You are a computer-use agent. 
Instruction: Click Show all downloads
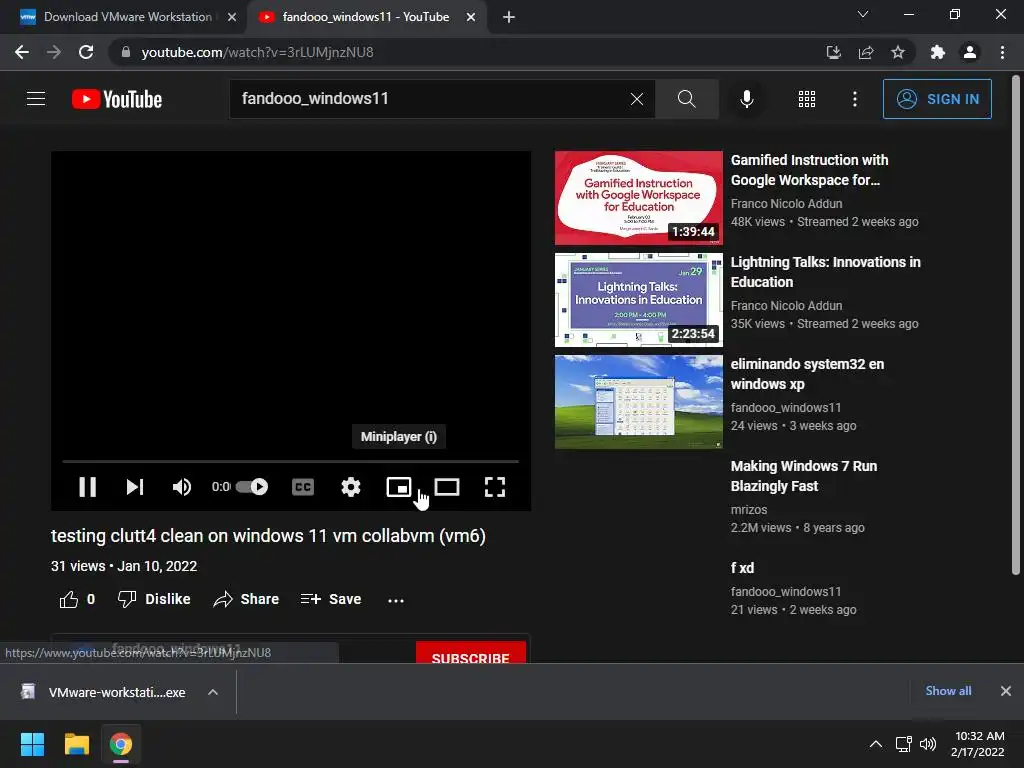tap(948, 691)
